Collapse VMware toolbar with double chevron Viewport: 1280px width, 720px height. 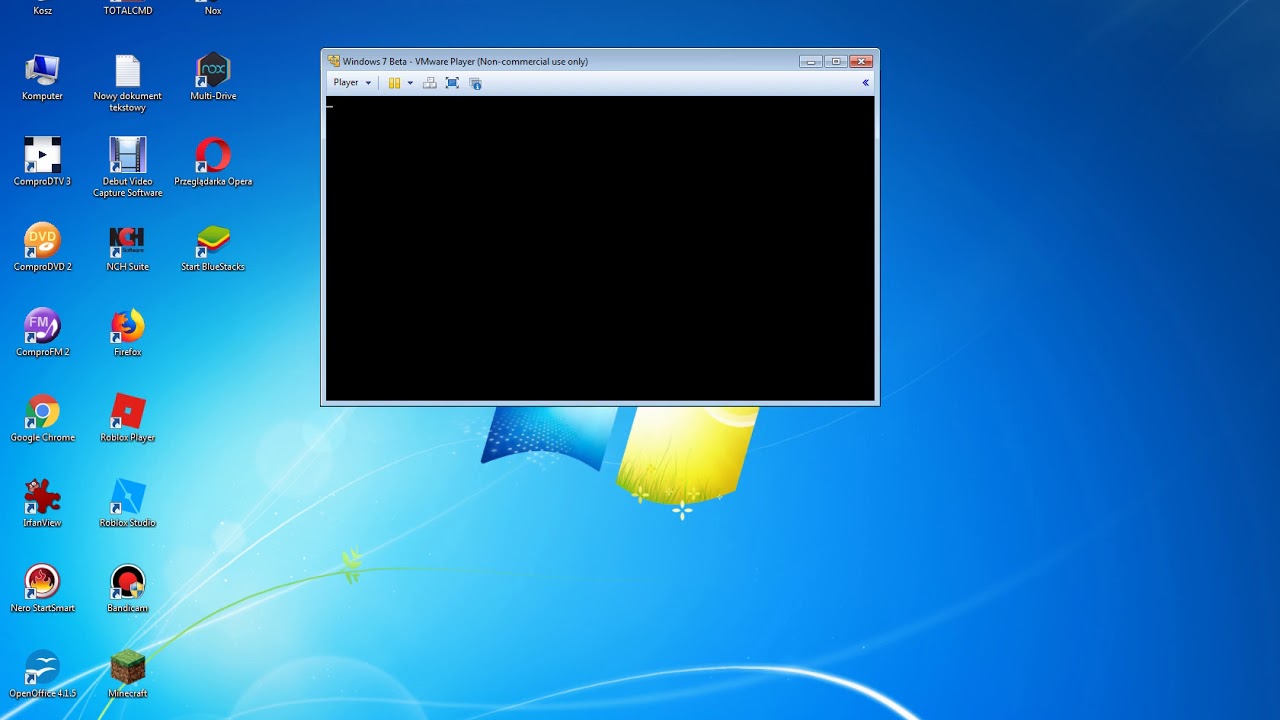tap(865, 83)
